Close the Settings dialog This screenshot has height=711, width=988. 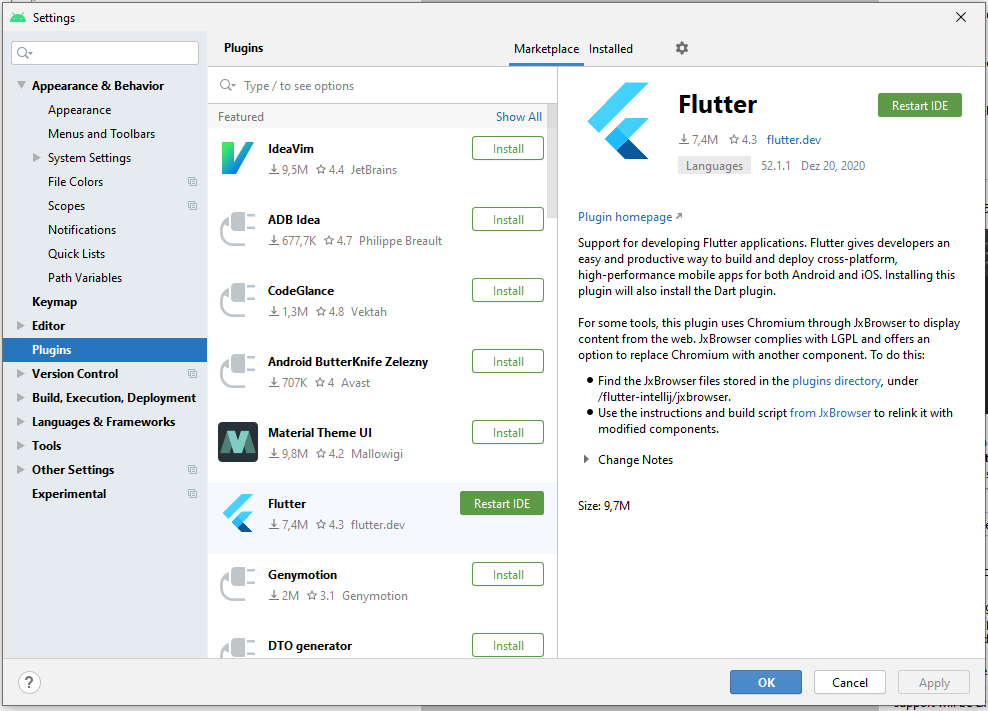[x=961, y=17]
